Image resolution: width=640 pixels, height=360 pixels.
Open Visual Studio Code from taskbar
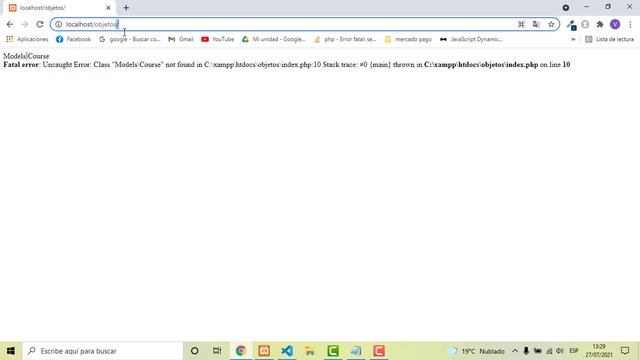pos(287,351)
